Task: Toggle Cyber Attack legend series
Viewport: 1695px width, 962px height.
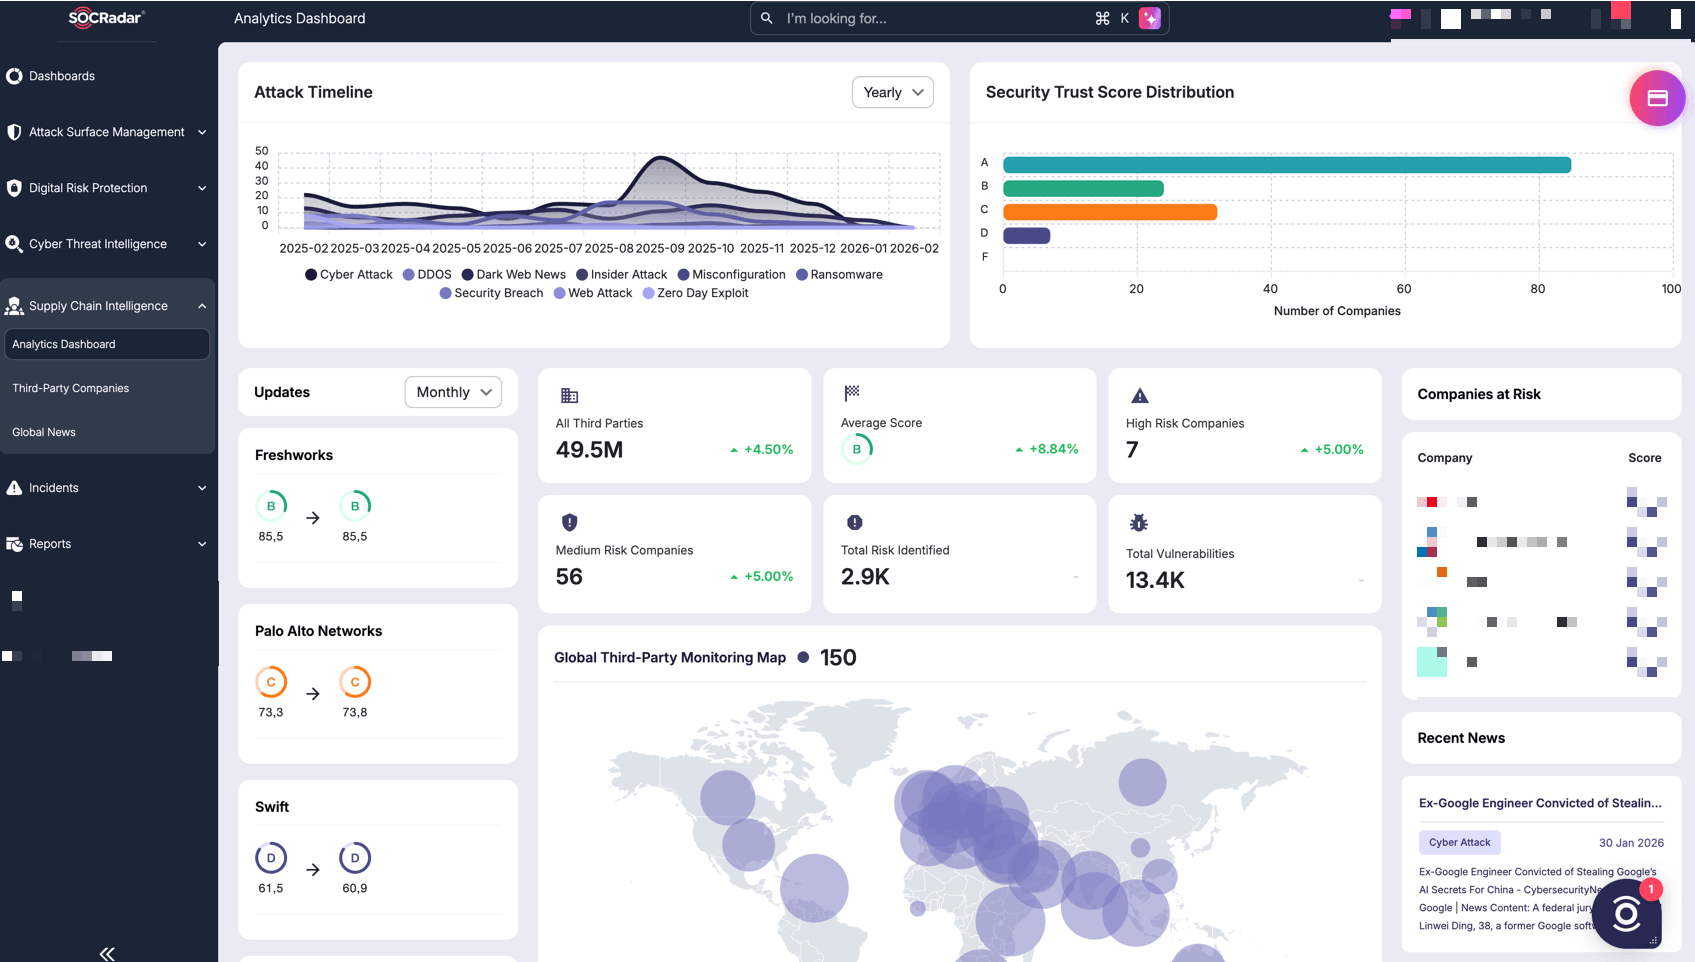Action: coord(349,274)
